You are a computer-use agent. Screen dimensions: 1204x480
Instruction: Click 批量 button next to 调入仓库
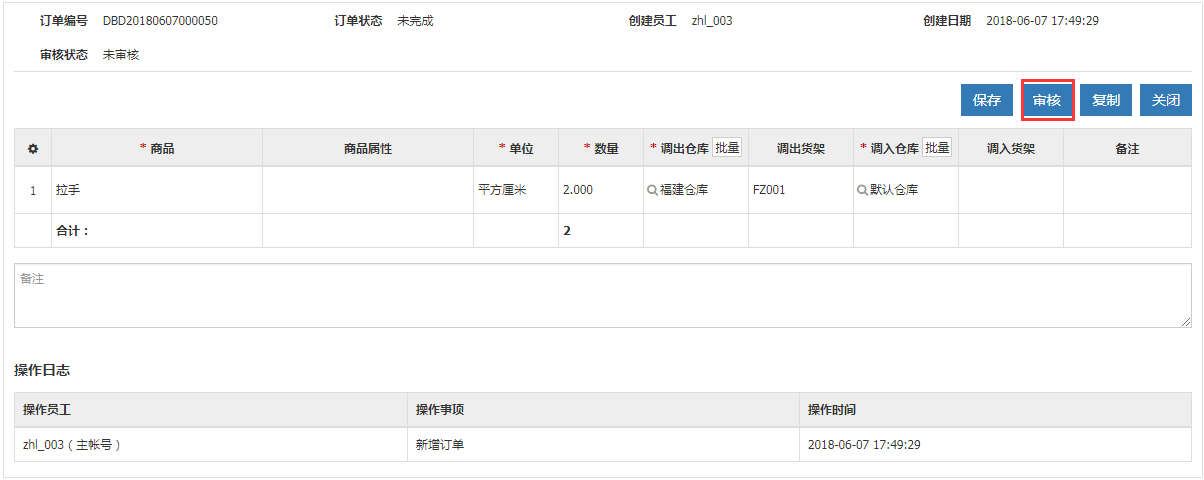[x=937, y=148]
